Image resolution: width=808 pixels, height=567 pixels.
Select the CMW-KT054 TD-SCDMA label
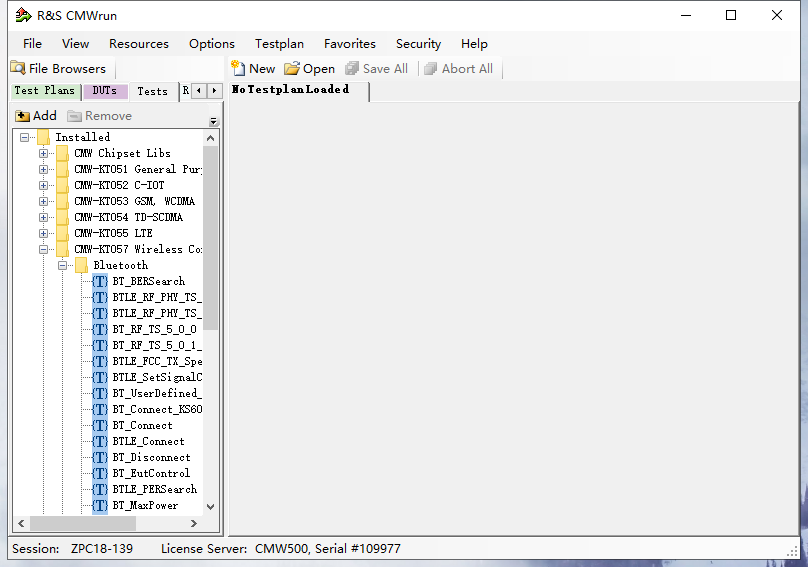pyautogui.click(x=128, y=218)
